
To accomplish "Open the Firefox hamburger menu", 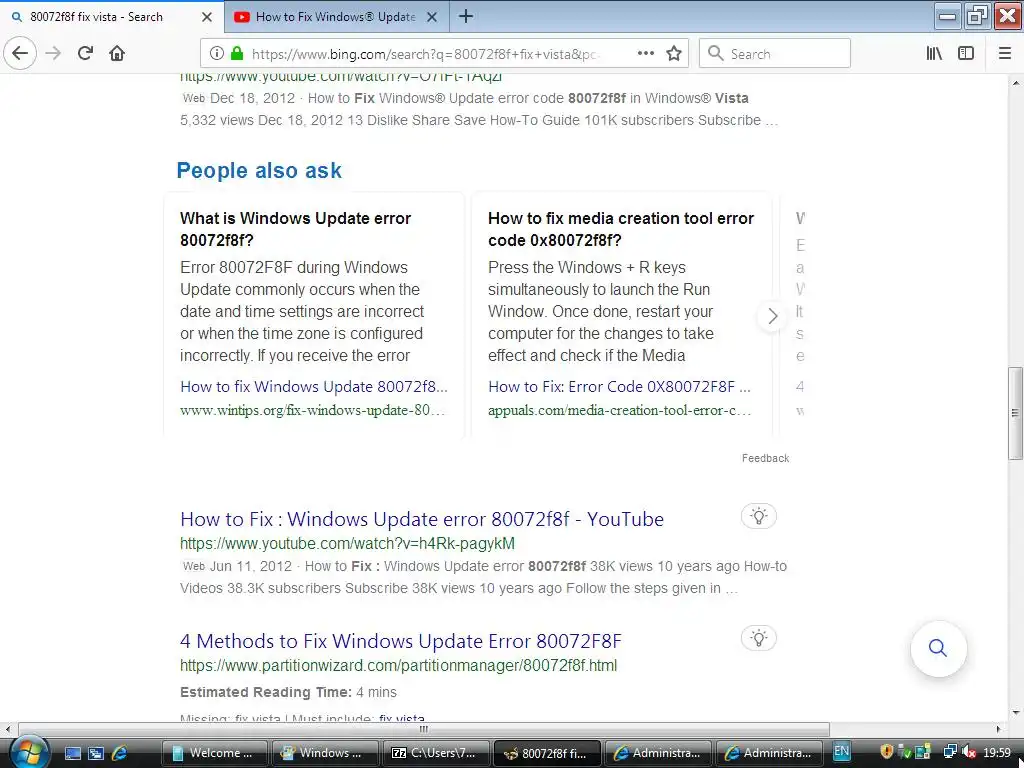I will pos(1004,54).
